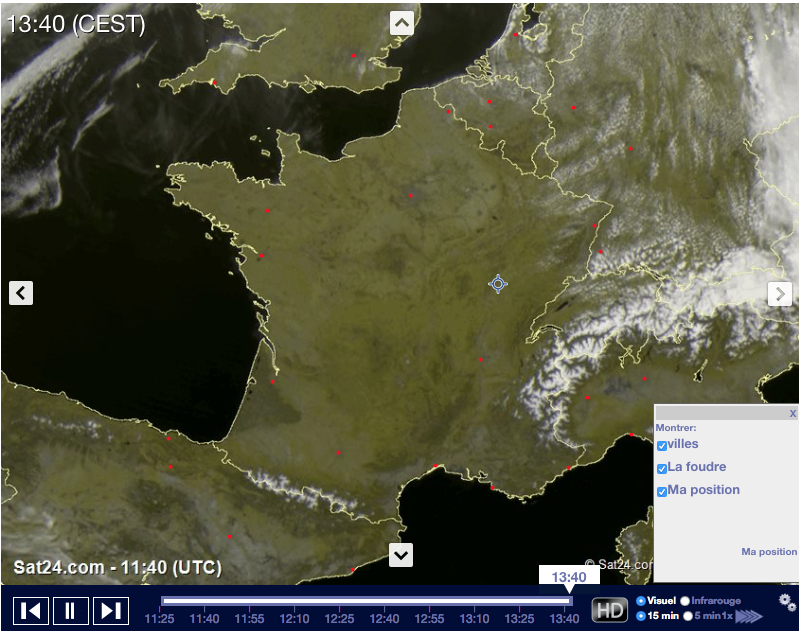Click the step backward frame button

point(31,610)
